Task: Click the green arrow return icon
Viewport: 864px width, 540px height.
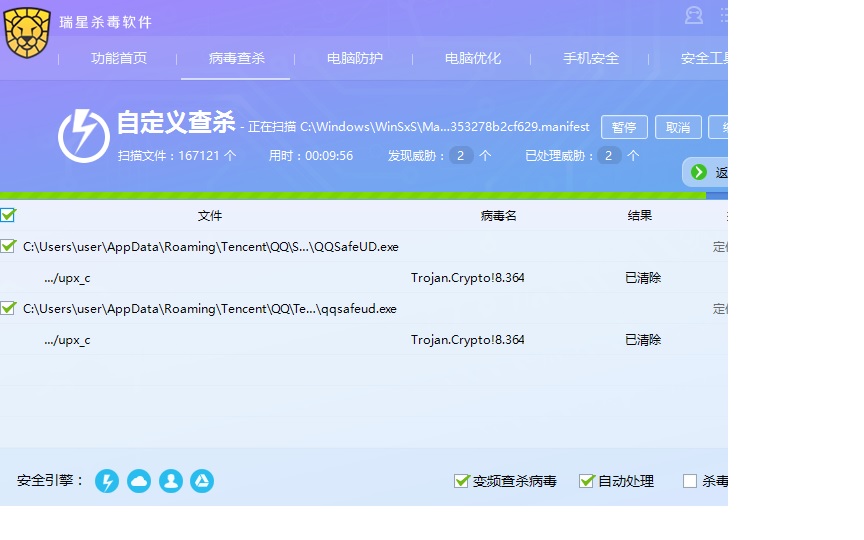Action: click(x=699, y=172)
